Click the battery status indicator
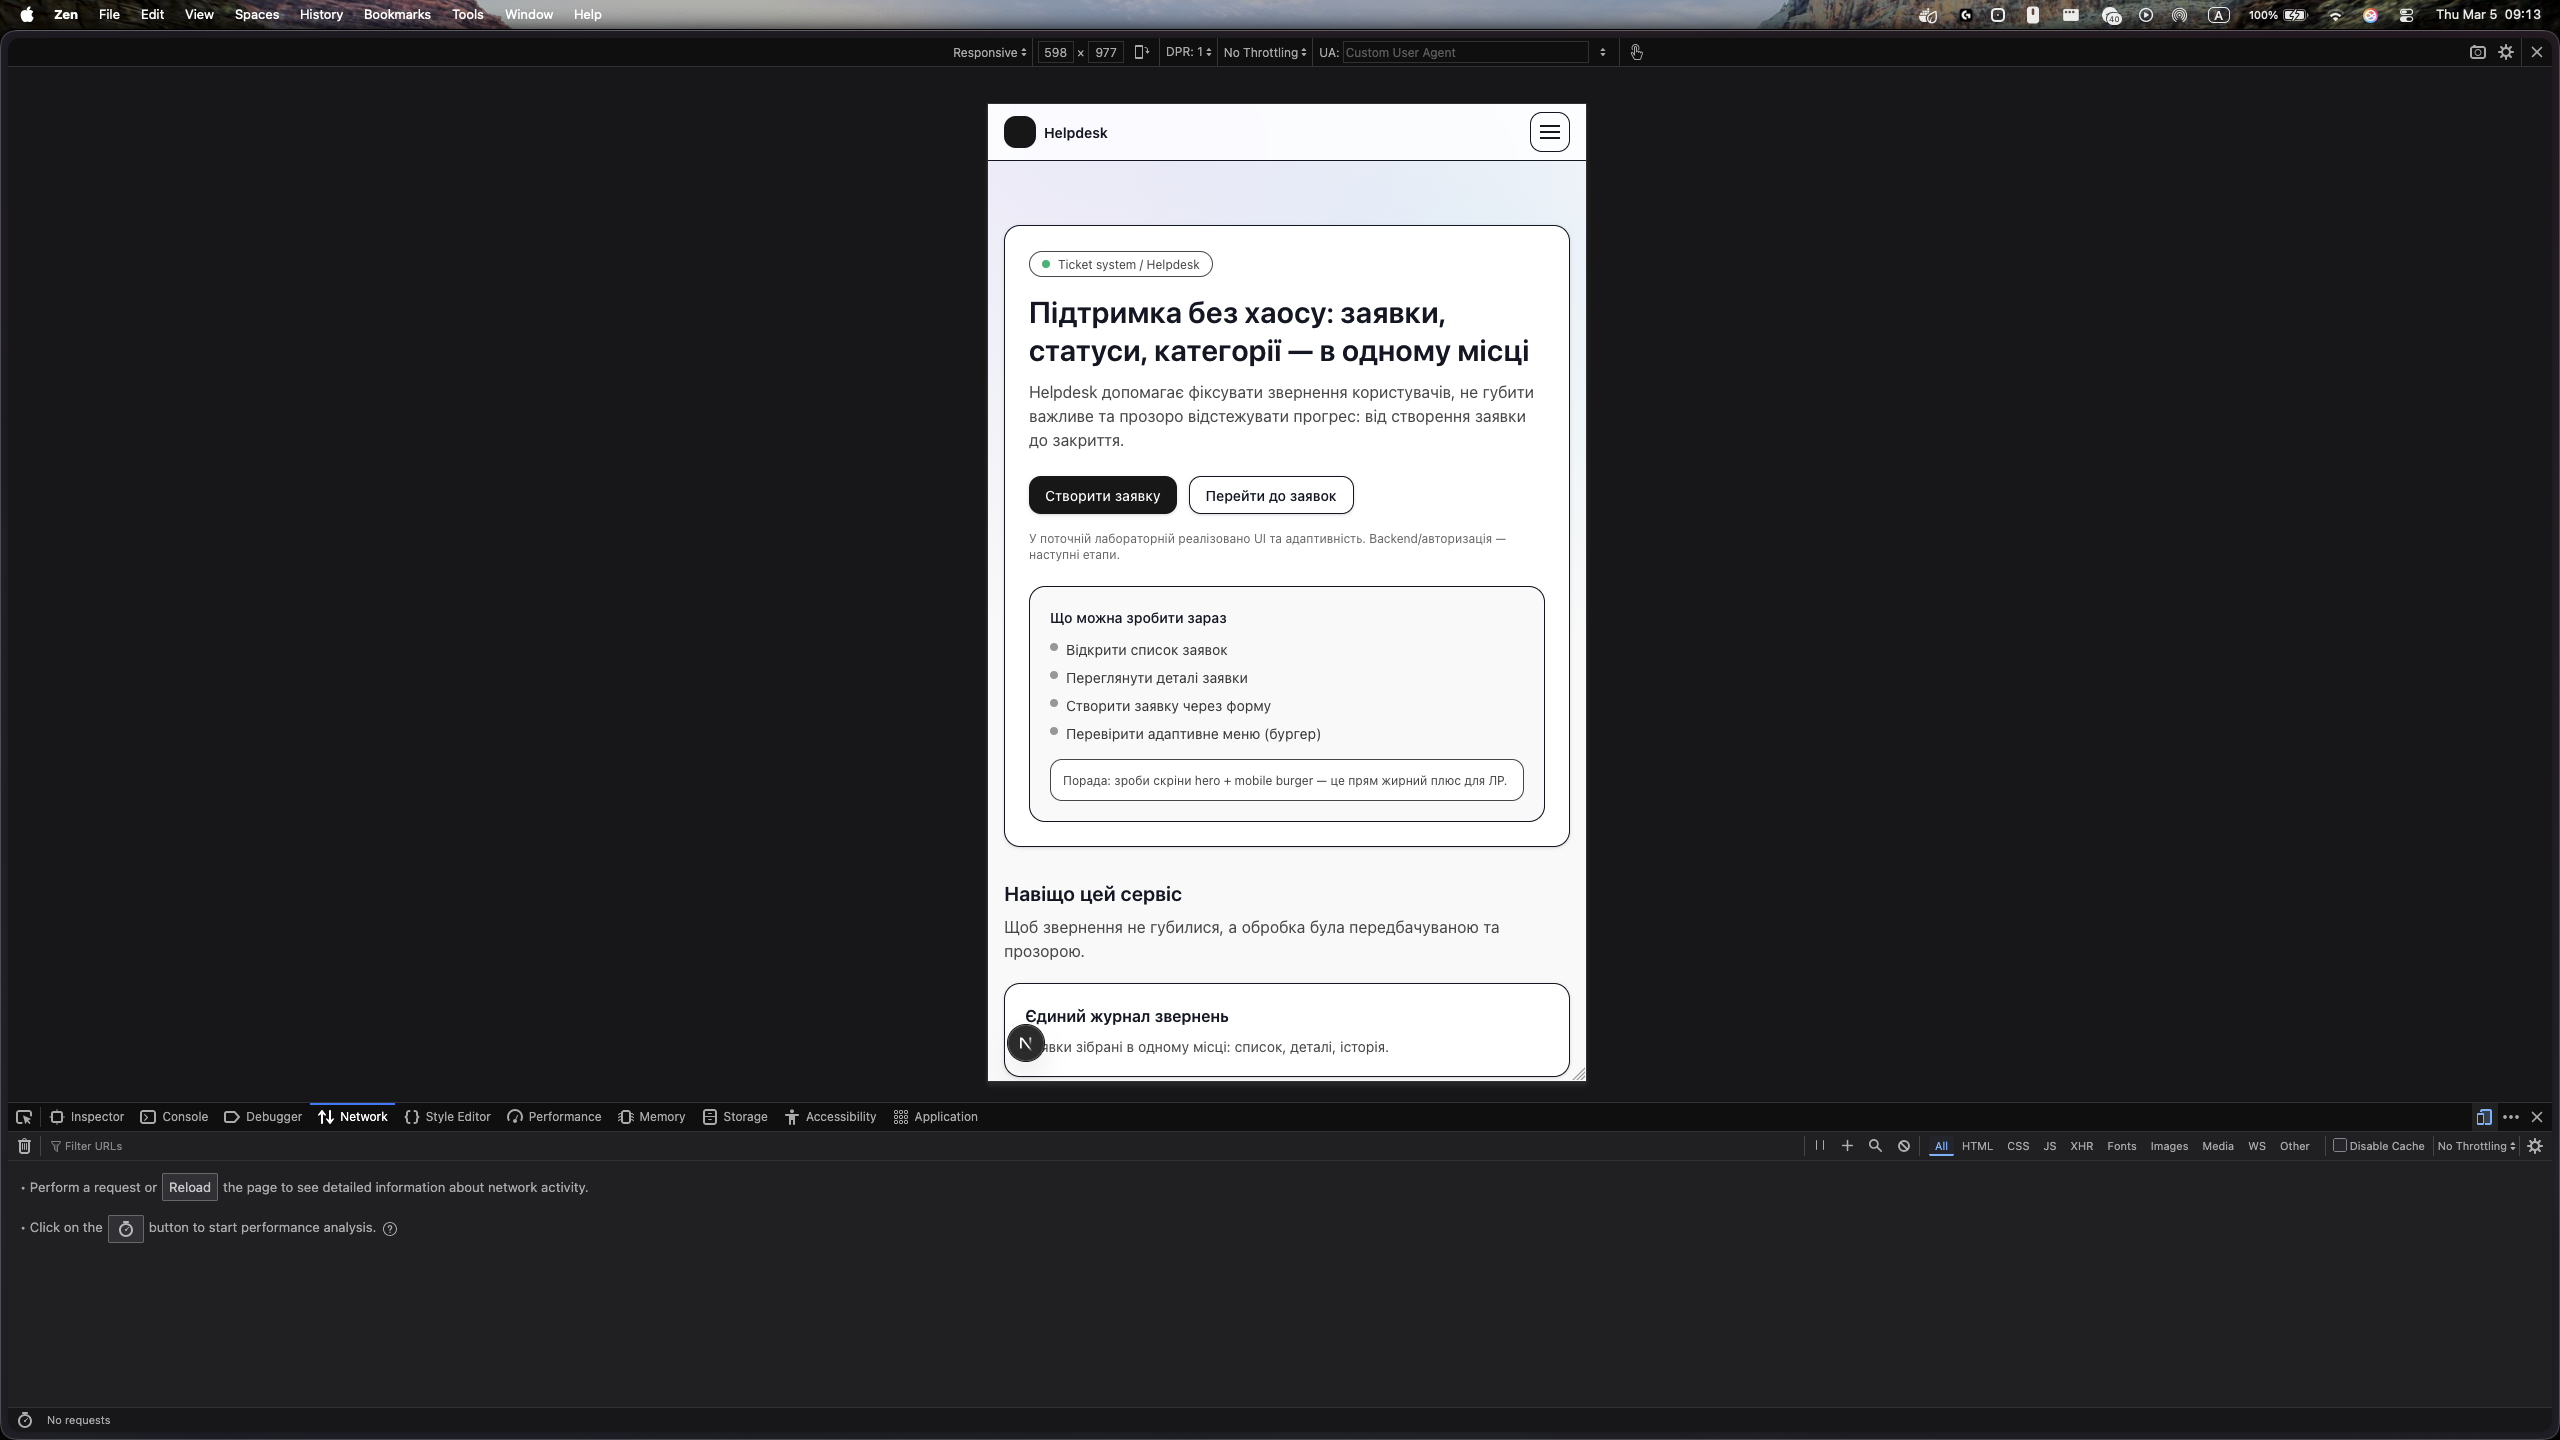This screenshot has height=1440, width=2560. tap(2278, 15)
